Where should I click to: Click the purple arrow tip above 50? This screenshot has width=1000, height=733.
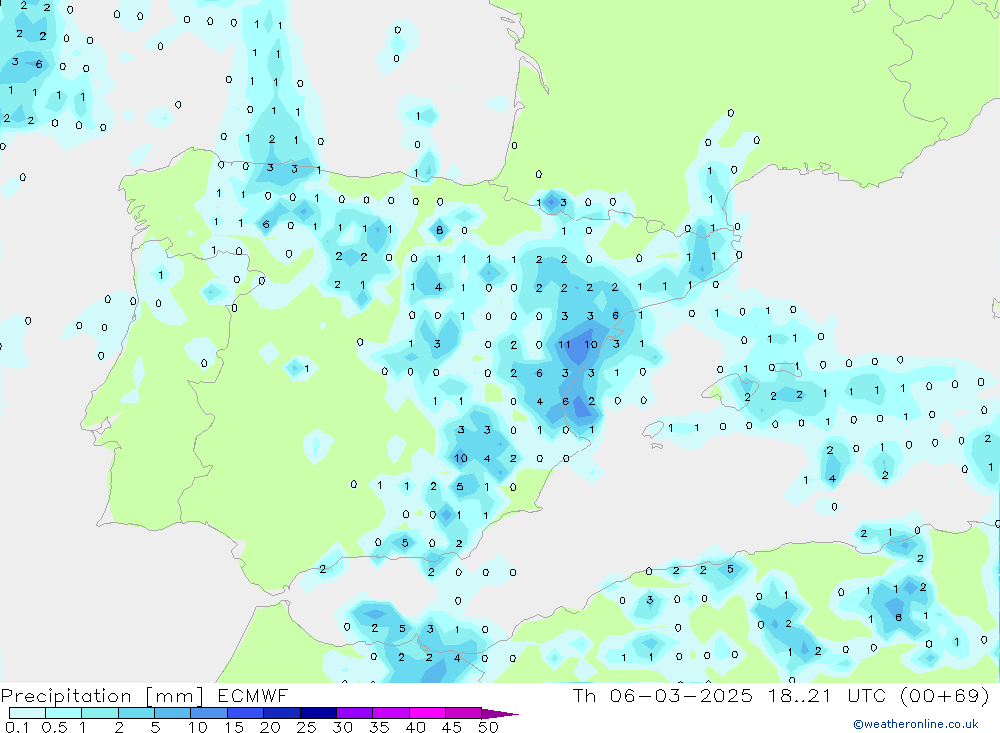(x=500, y=714)
